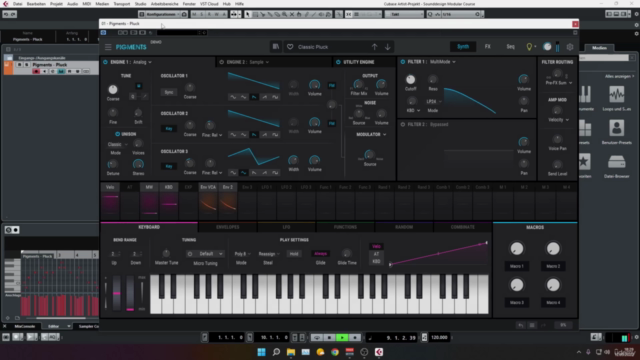Viewport: 640px width, 360px height.
Task: Toggle Utility Engine power button
Action: pyautogui.click(x=338, y=62)
